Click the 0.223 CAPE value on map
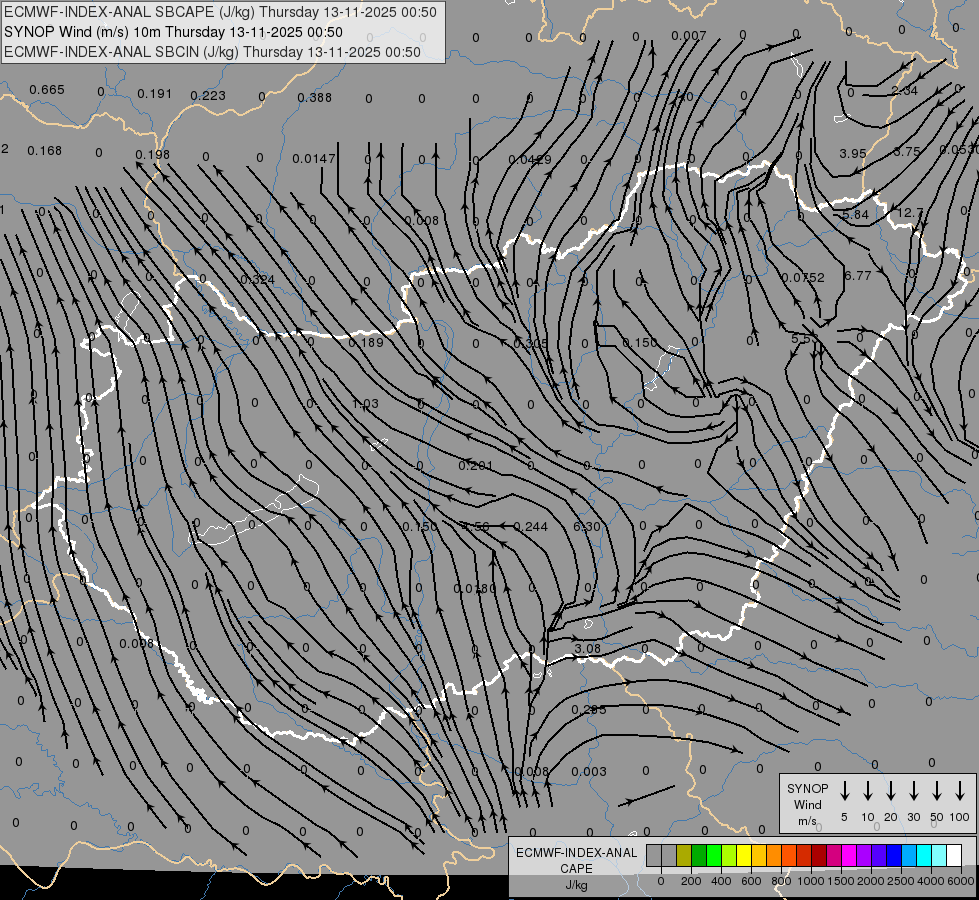The width and height of the screenshot is (979, 900). point(208,96)
